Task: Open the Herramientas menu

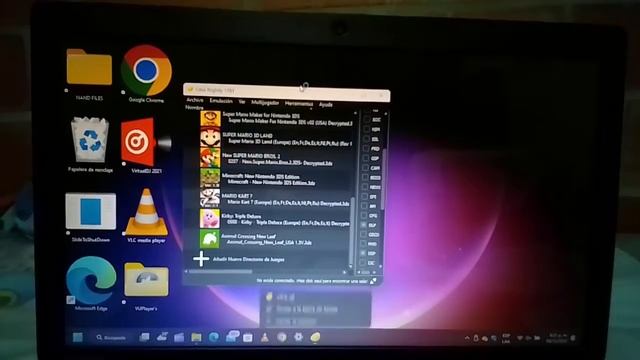Action: 299,104
